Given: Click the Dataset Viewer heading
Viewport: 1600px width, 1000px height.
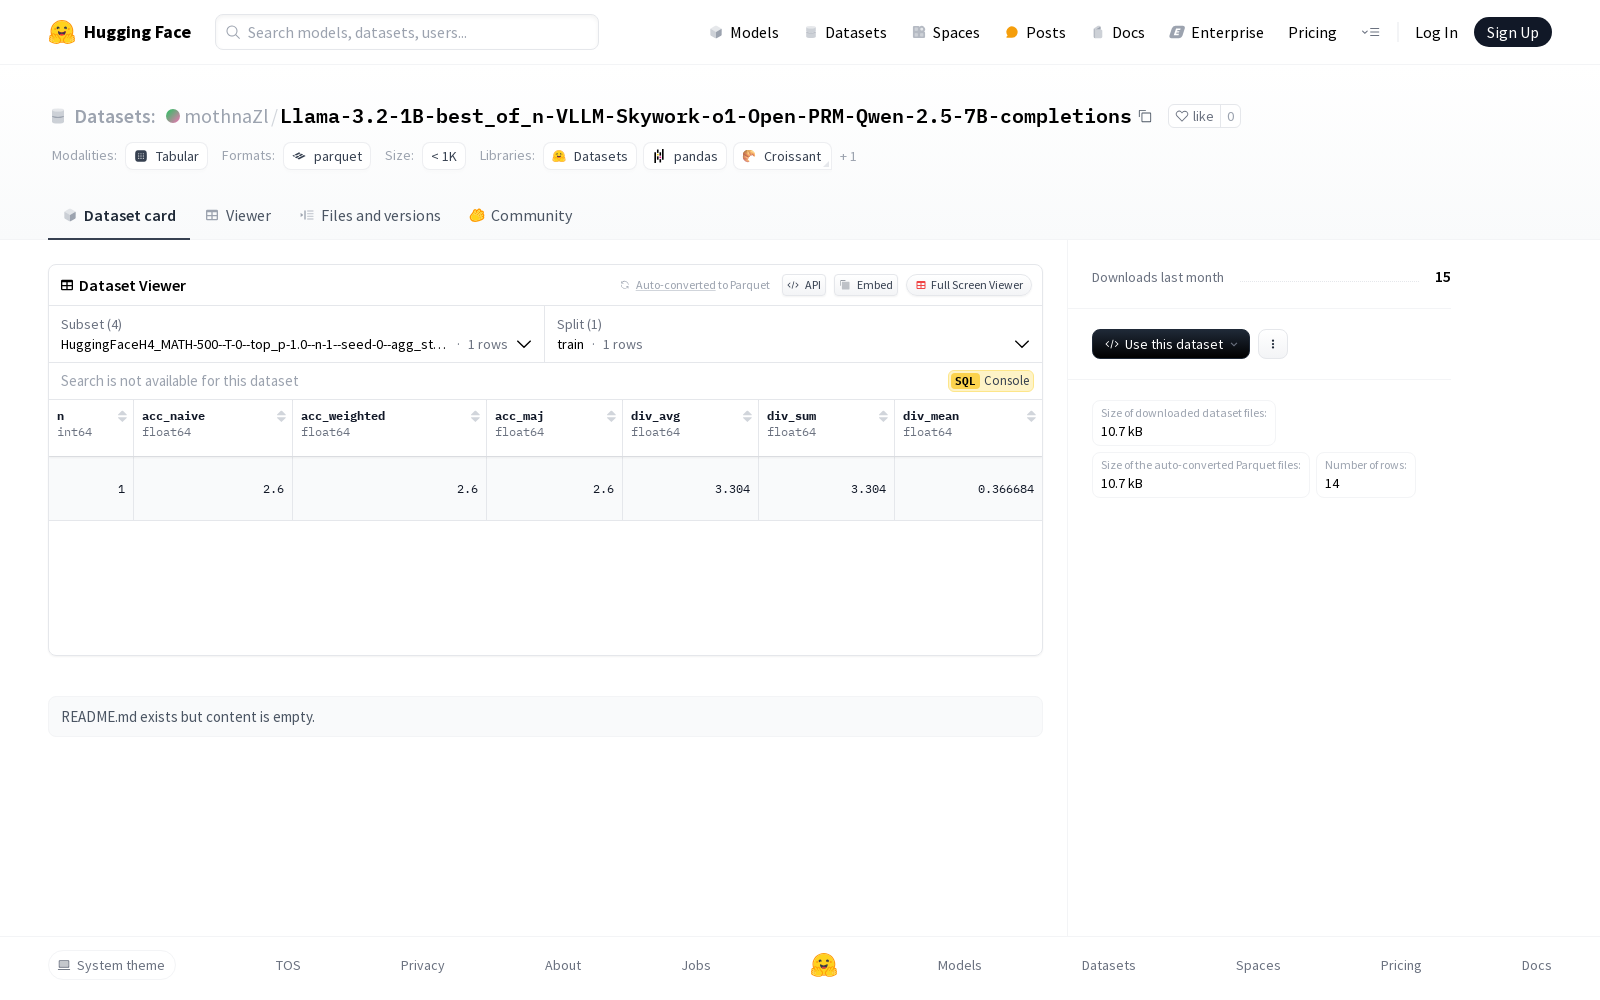Looking at the screenshot, I should coord(132,285).
